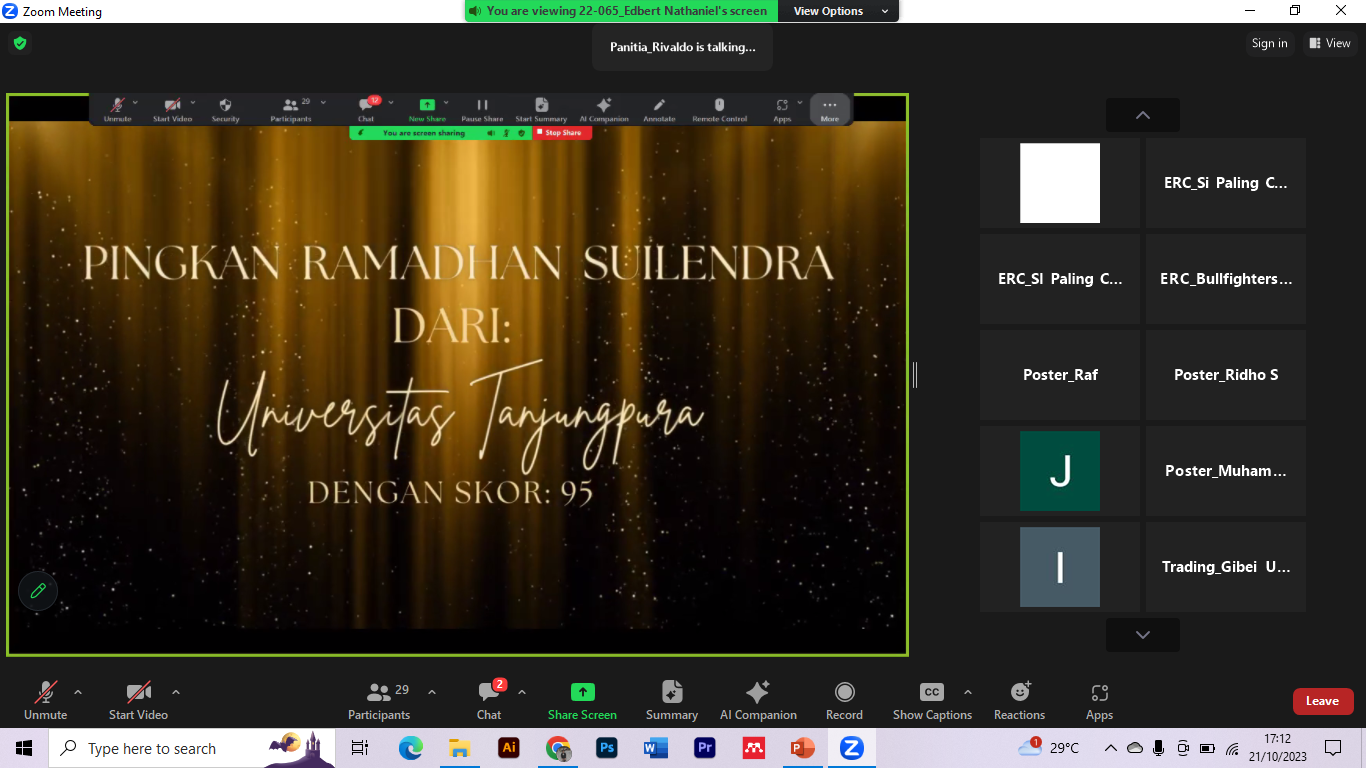
Task: Open the View layout menu
Action: 1330,43
